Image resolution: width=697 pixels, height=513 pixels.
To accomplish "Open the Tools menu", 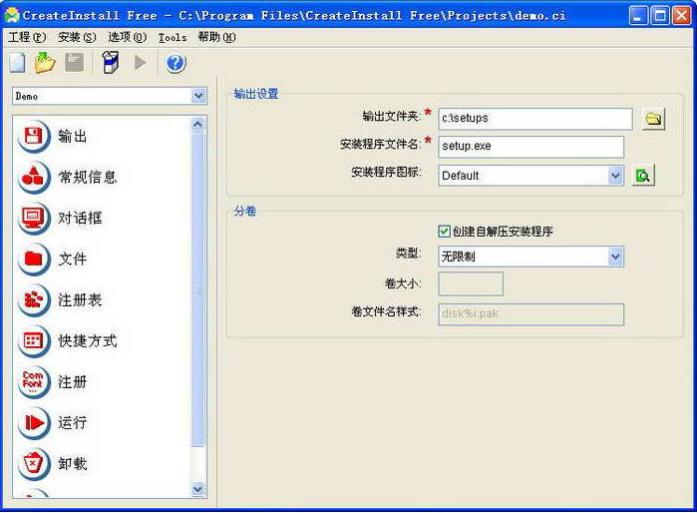I will 172,37.
